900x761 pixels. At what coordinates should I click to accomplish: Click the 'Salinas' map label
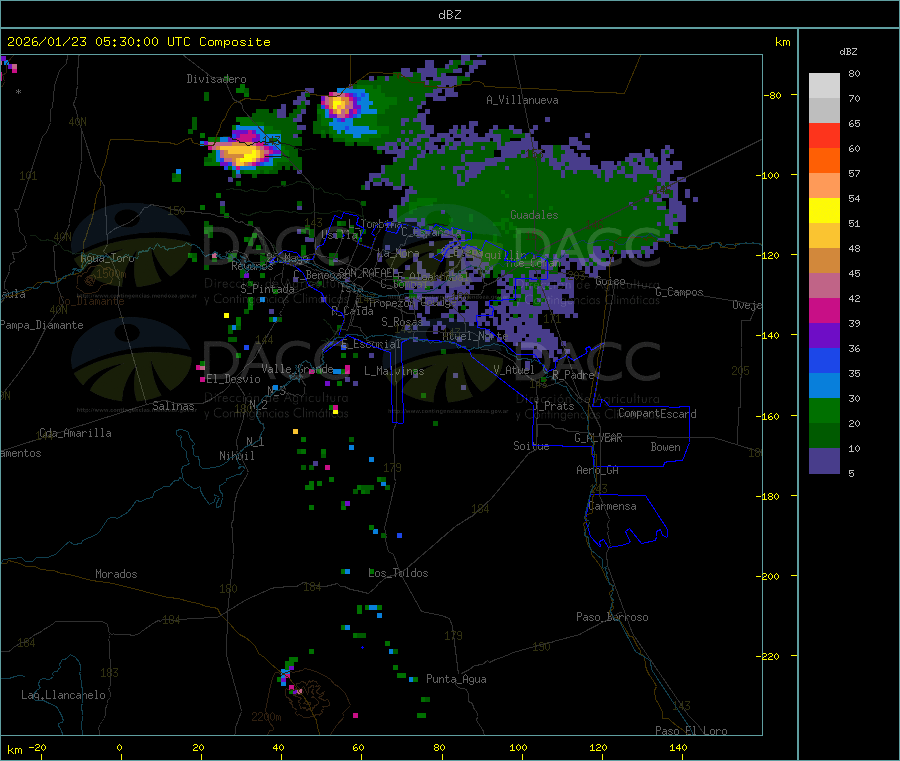pyautogui.click(x=173, y=406)
